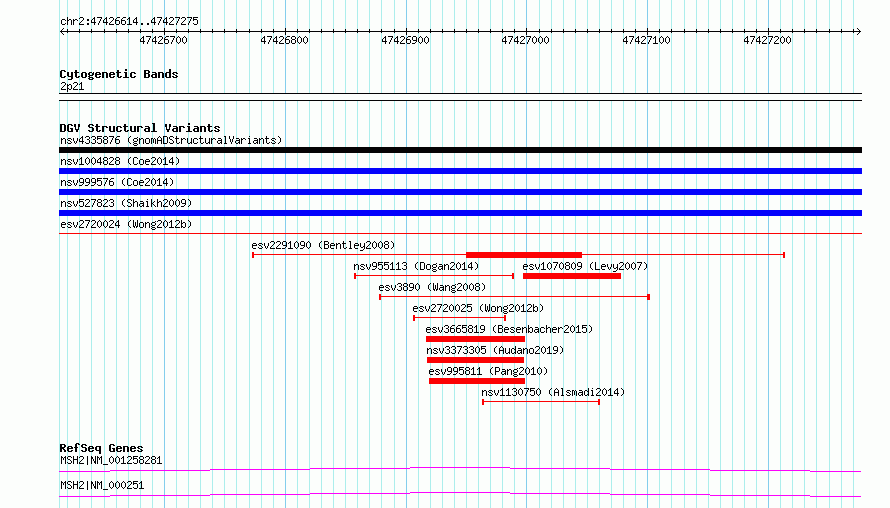Open nsv1004828 (Coe2014) variant label
Image resolution: width=890 pixels, height=508 pixels.
(120, 161)
